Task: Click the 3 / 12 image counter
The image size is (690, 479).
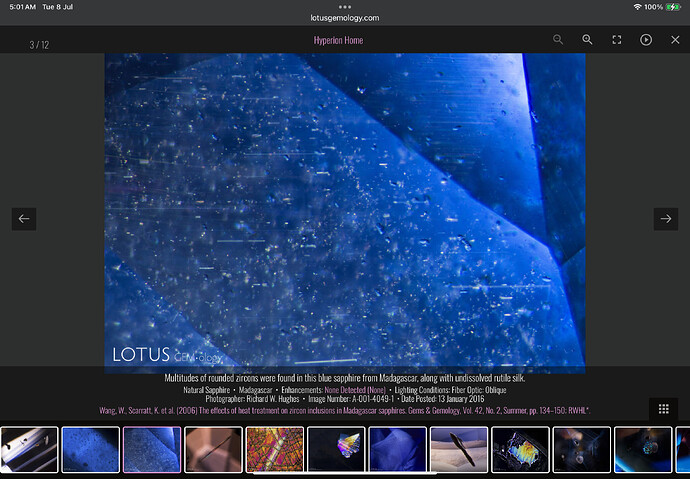Action: pyautogui.click(x=39, y=45)
